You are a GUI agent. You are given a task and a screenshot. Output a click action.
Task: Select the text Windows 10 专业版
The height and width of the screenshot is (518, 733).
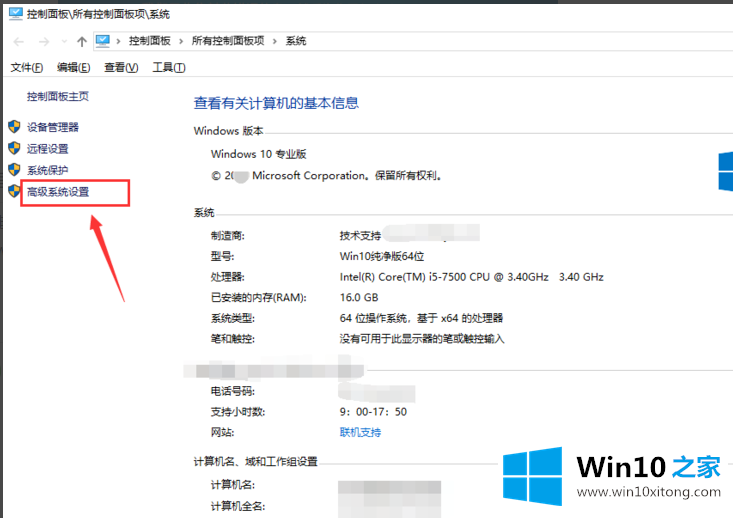tap(259, 154)
